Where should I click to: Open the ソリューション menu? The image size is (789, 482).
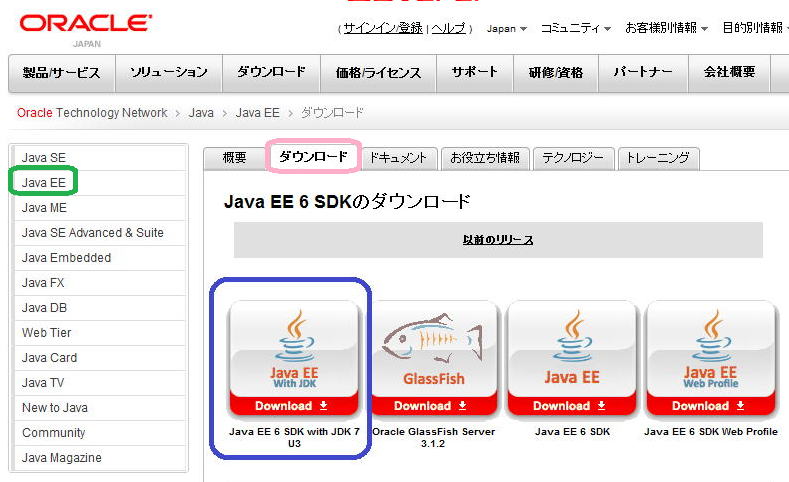click(x=169, y=73)
